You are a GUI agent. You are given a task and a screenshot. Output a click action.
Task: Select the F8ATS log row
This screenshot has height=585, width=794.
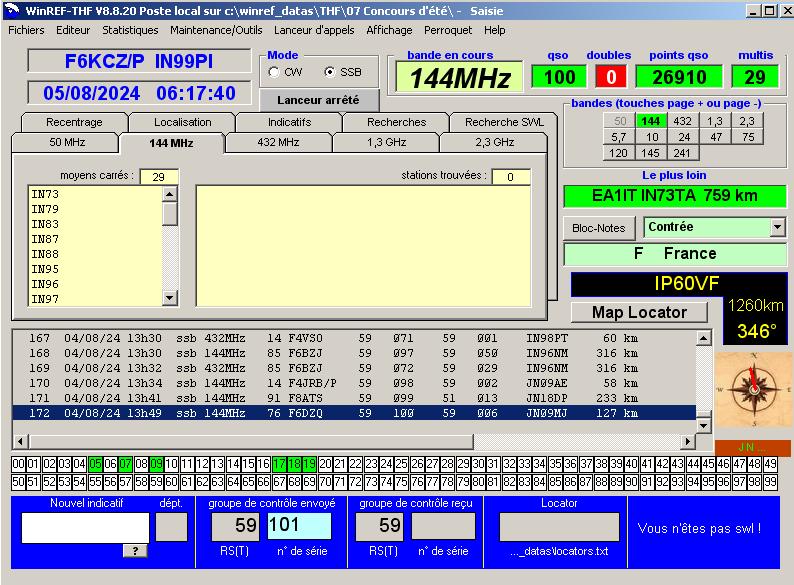pyautogui.click(x=354, y=398)
